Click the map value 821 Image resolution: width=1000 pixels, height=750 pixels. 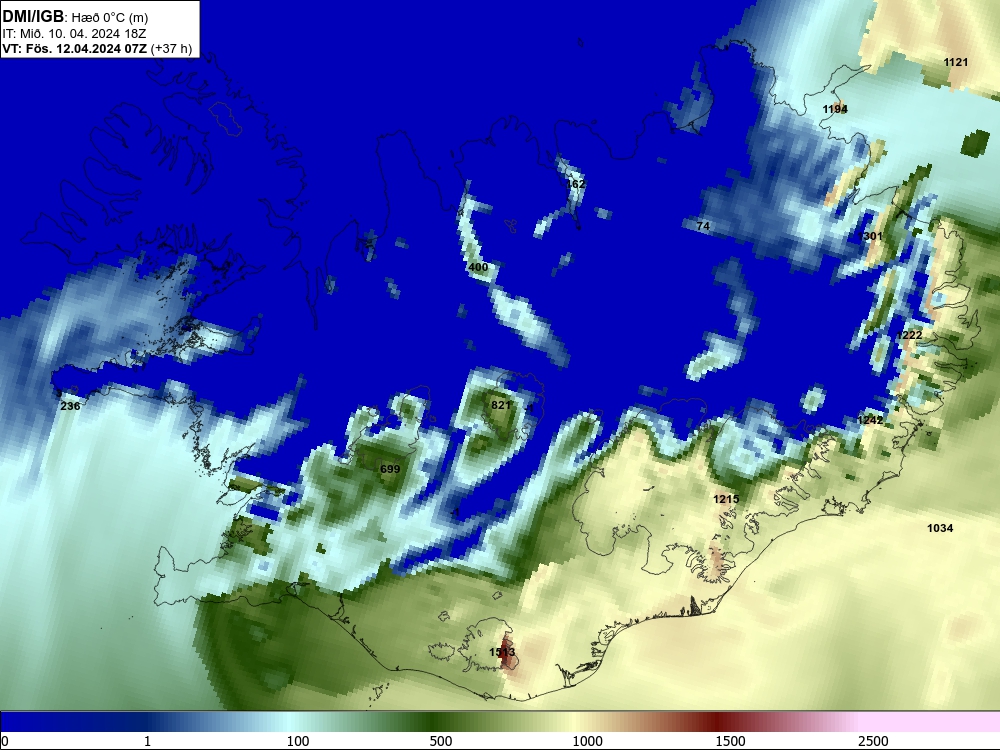pyautogui.click(x=501, y=405)
